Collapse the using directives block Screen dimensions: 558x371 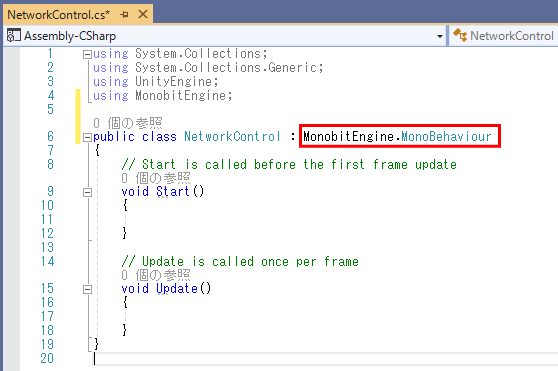[x=87, y=54]
